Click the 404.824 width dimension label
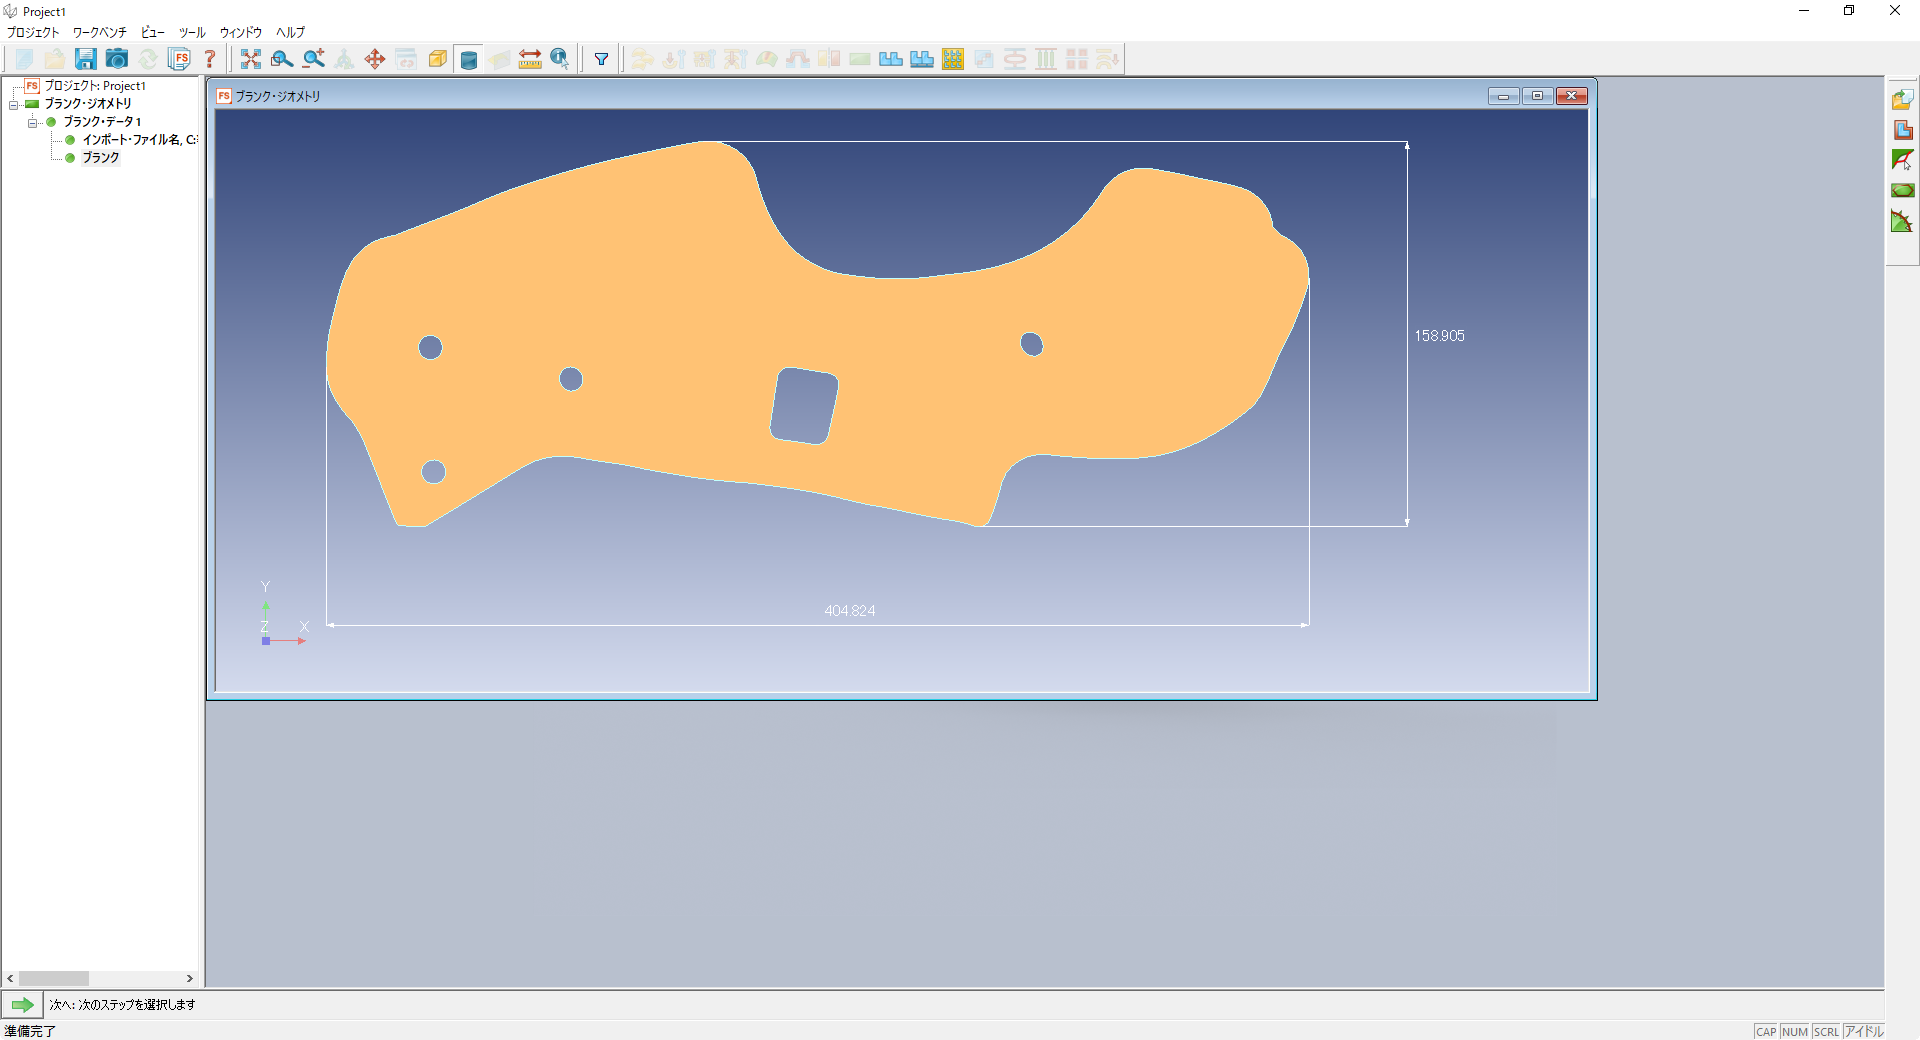This screenshot has width=1920, height=1040. [x=850, y=610]
